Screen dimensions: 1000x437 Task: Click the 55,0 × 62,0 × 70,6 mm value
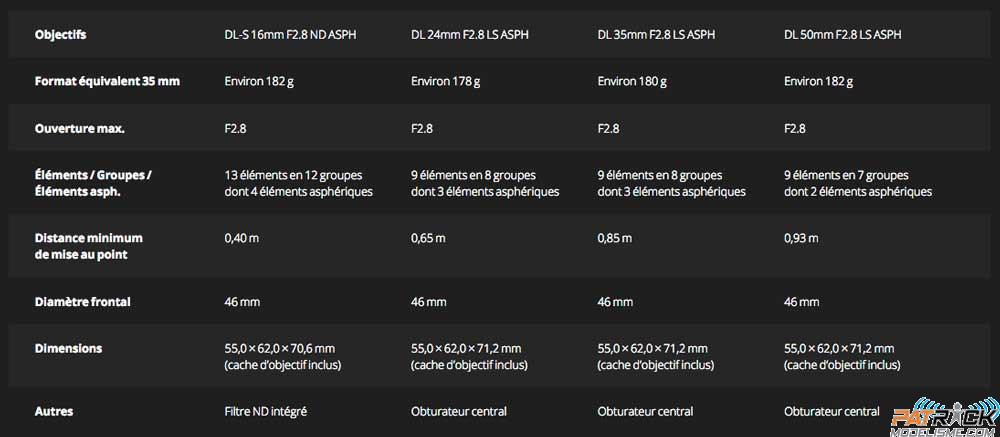coord(279,348)
